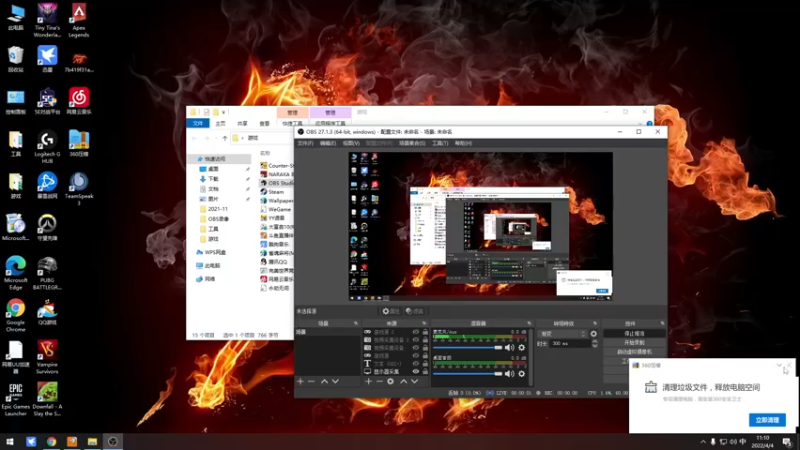800x450 pixels.
Task: Open OBS 视图(V) menu
Action: click(x=351, y=143)
